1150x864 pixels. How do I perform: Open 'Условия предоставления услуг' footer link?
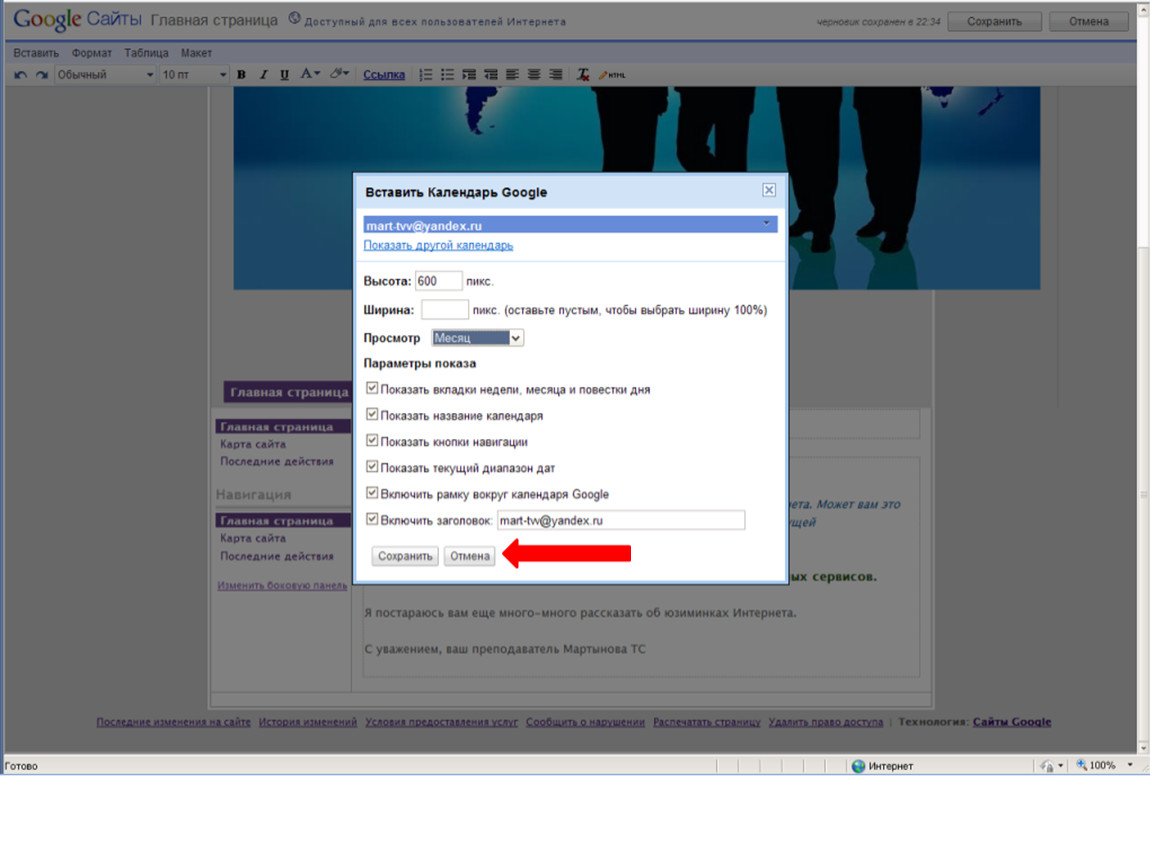tap(442, 722)
